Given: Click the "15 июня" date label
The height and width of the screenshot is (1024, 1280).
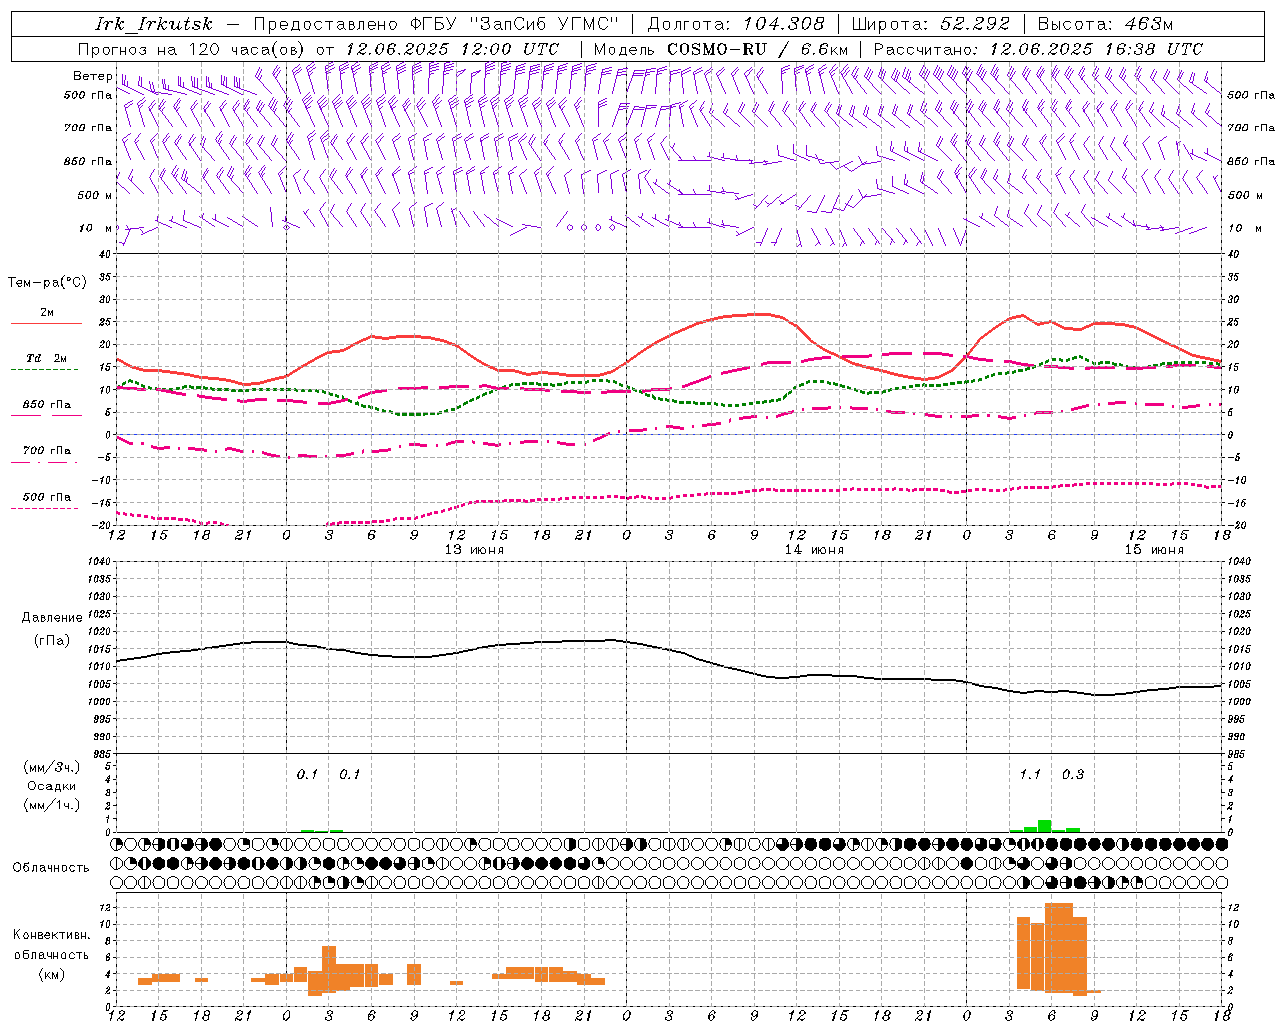Looking at the screenshot, I should pyautogui.click(x=1154, y=550).
